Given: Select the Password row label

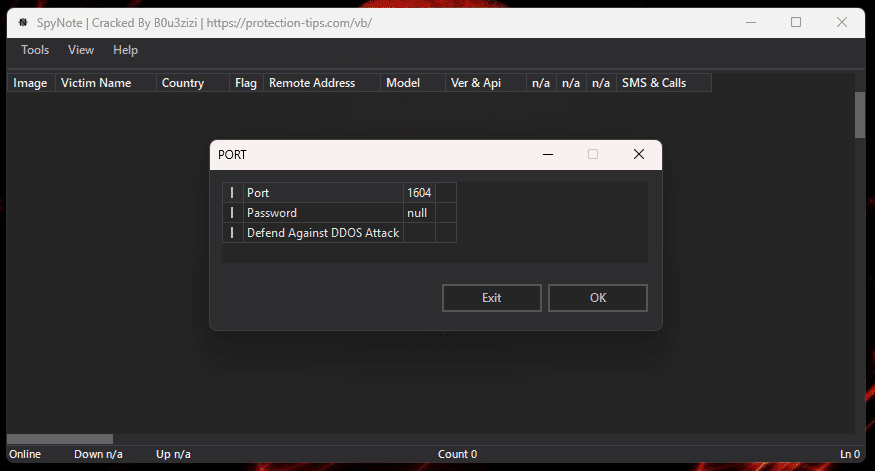Looking at the screenshot, I should tap(324, 213).
